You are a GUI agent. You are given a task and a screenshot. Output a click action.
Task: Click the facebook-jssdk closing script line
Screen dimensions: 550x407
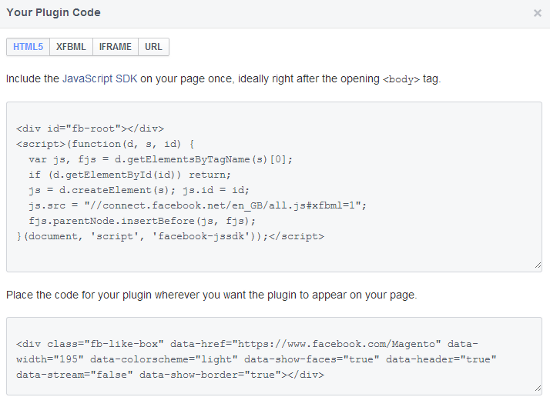click(170, 236)
